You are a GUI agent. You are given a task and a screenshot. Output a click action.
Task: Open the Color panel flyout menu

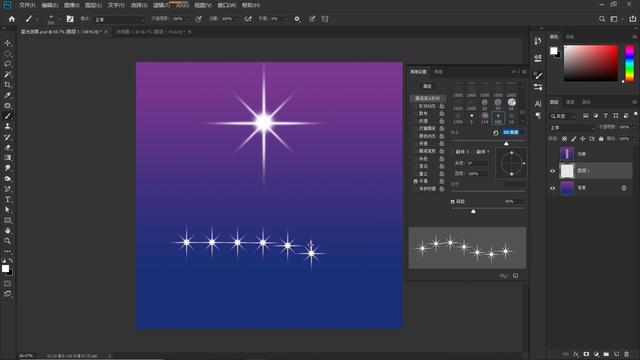point(634,37)
